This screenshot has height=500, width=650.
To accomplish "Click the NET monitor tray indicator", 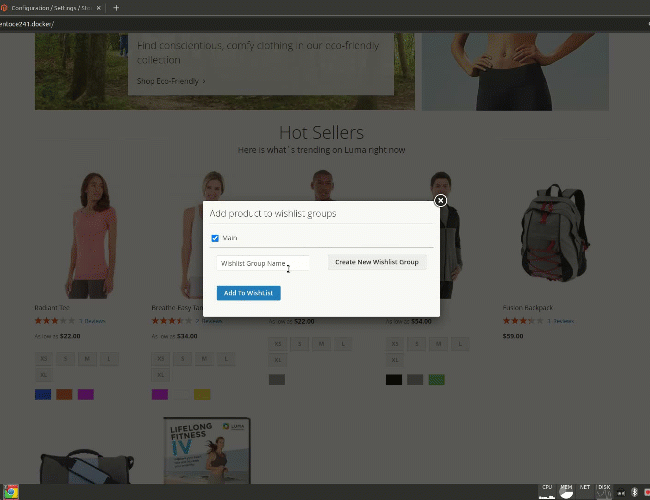I will (585, 490).
